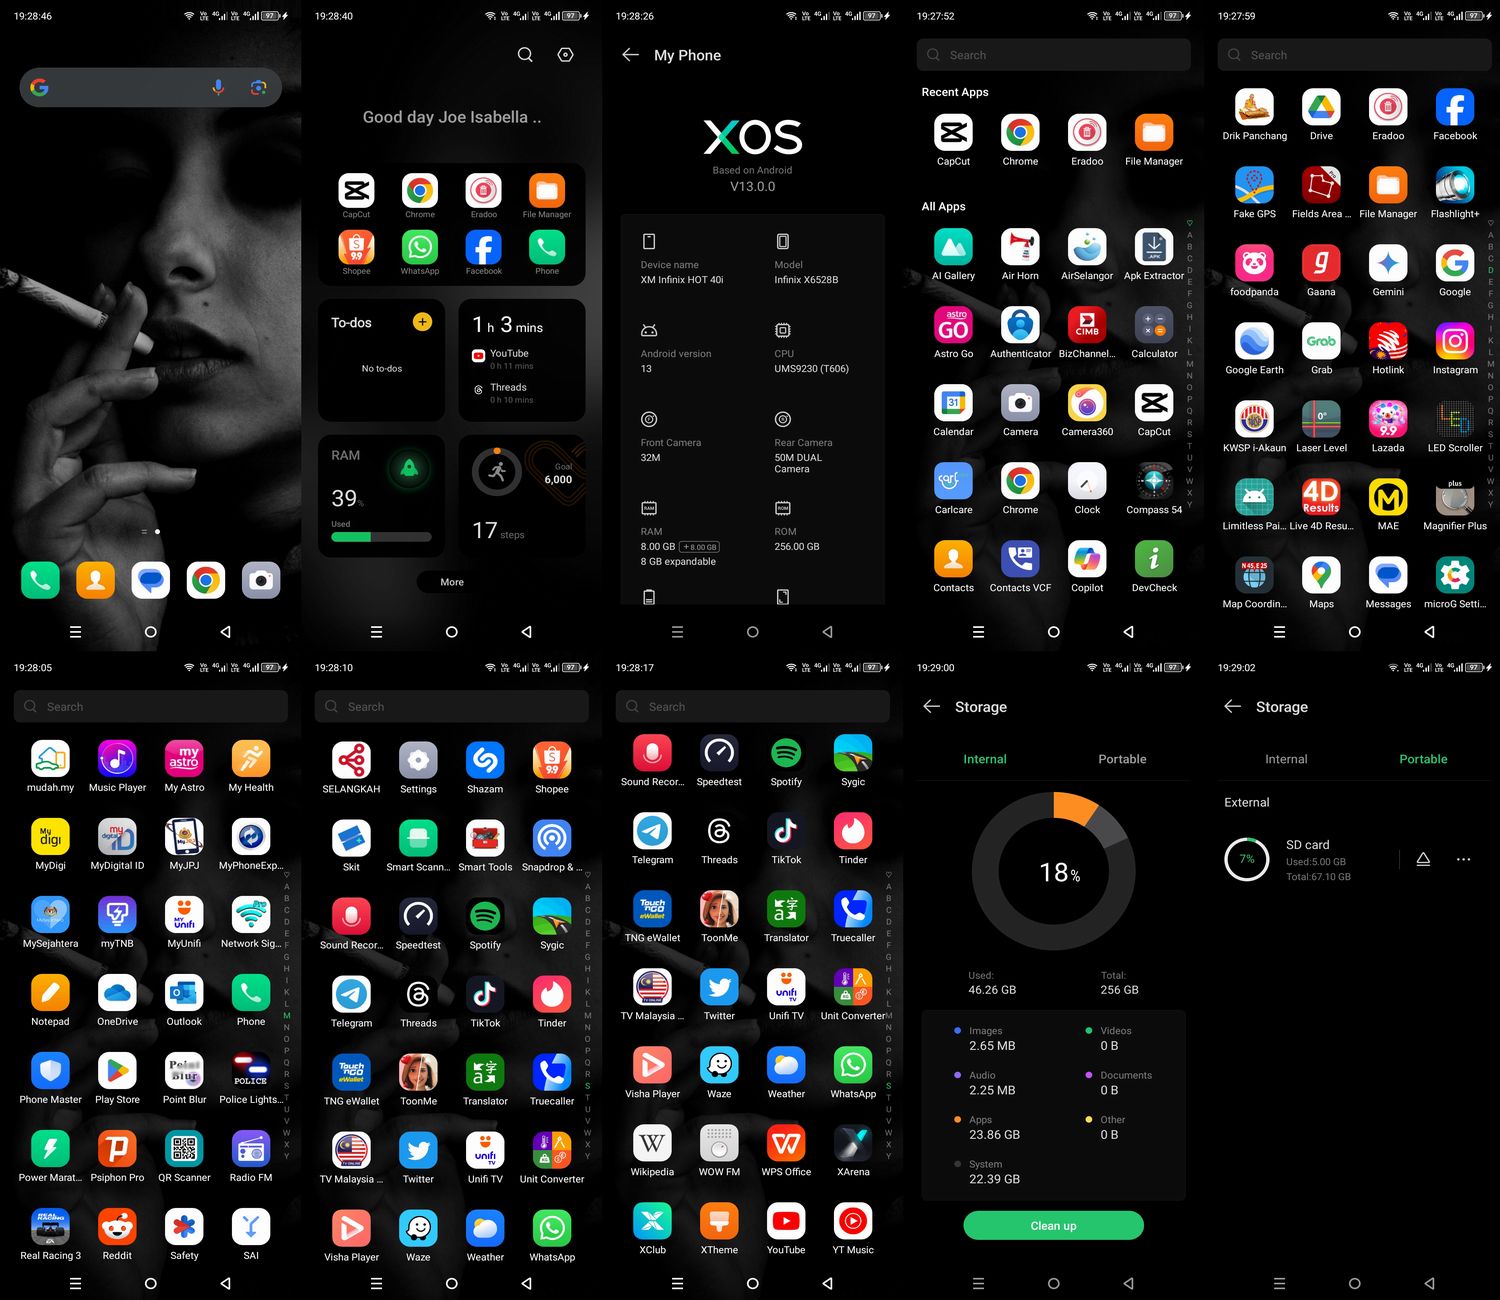
Task: Open the Real Racing 3 game
Action: click(x=50, y=1227)
